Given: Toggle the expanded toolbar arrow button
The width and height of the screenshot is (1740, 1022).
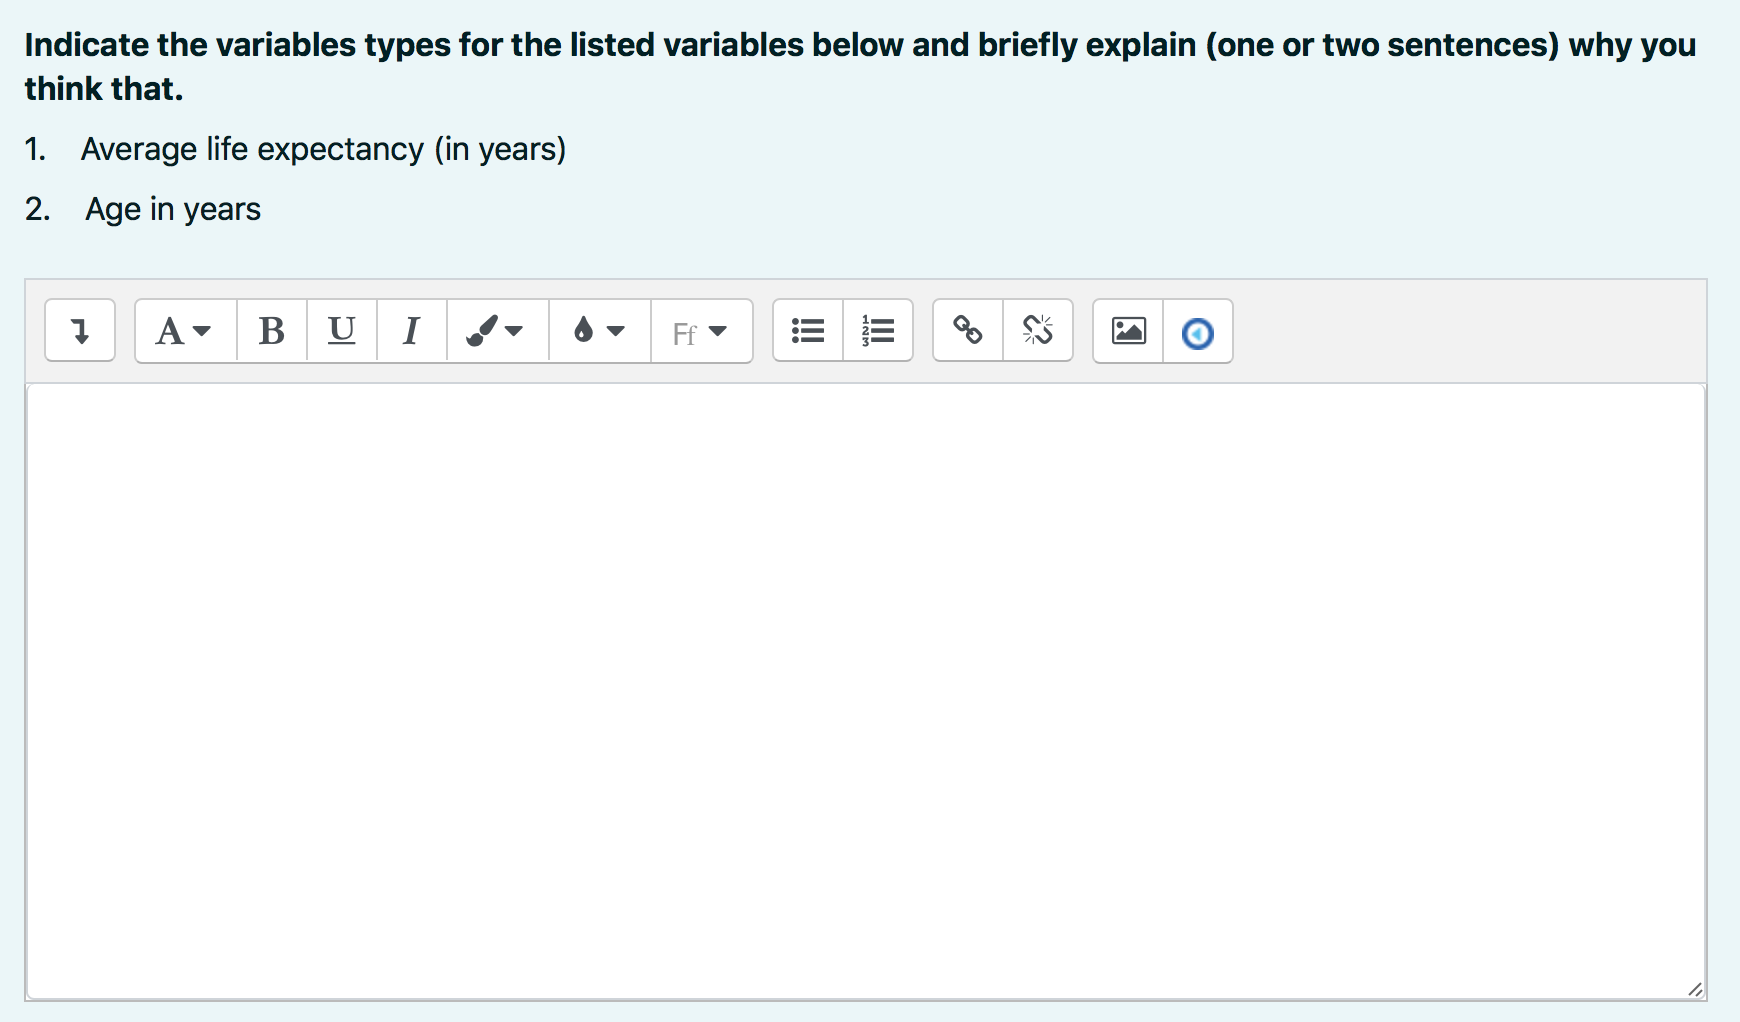Looking at the screenshot, I should pyautogui.click(x=80, y=331).
